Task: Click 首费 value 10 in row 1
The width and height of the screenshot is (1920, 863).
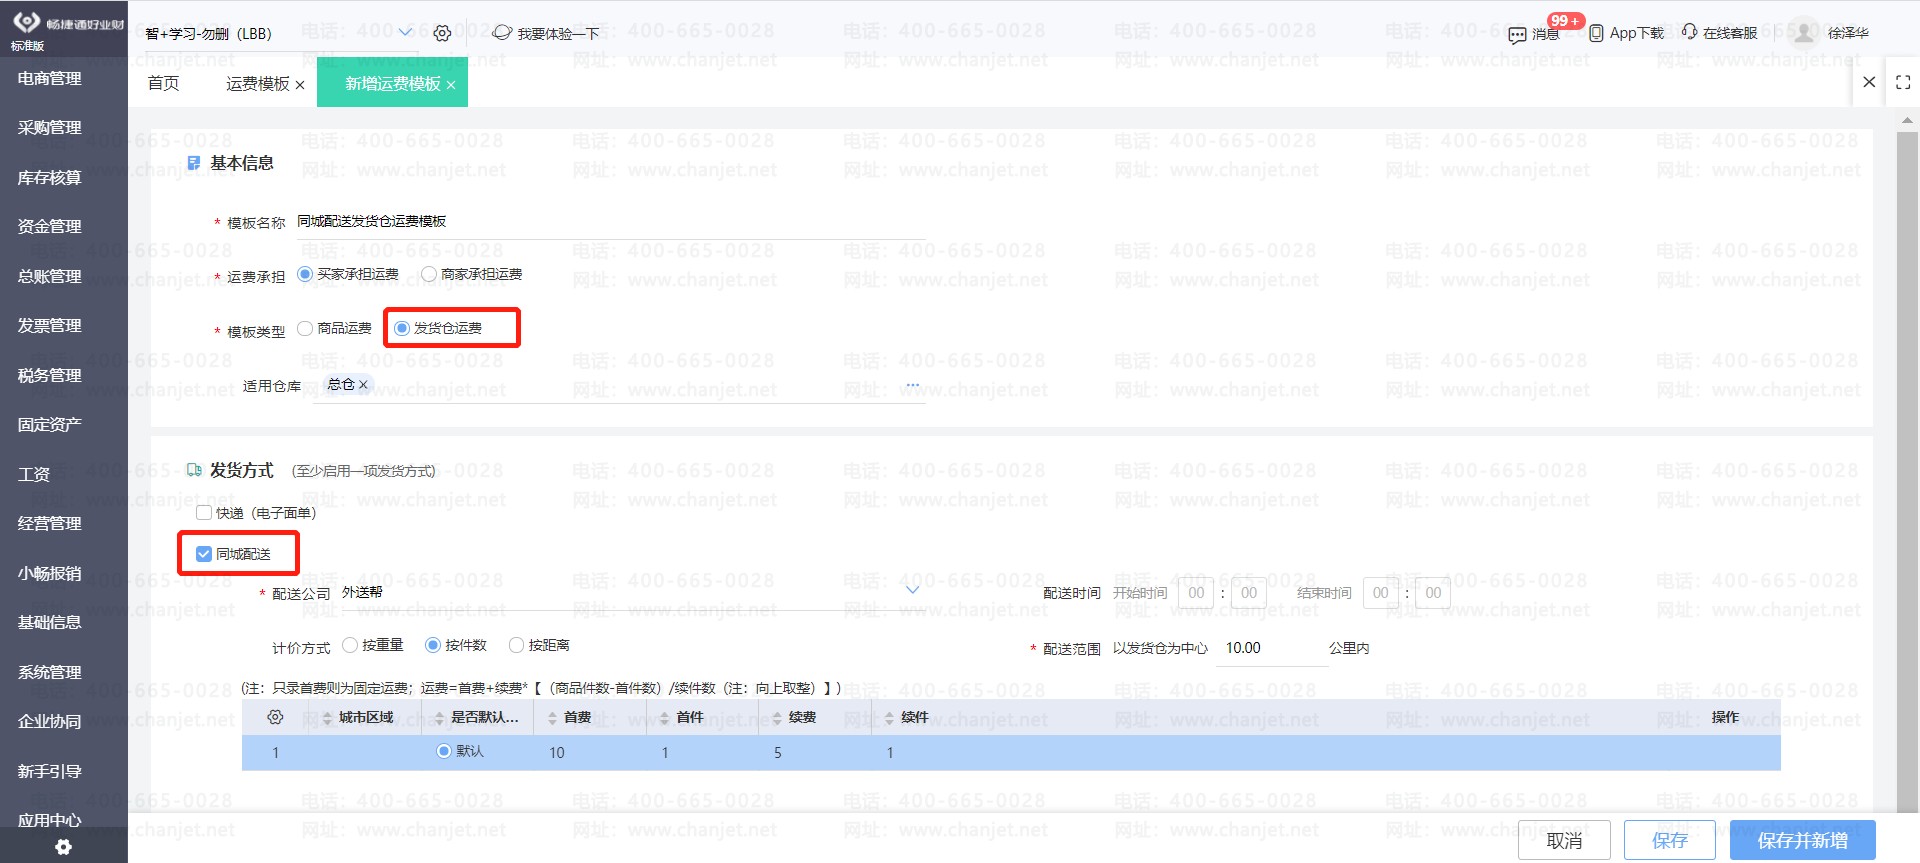Action: click(x=557, y=753)
